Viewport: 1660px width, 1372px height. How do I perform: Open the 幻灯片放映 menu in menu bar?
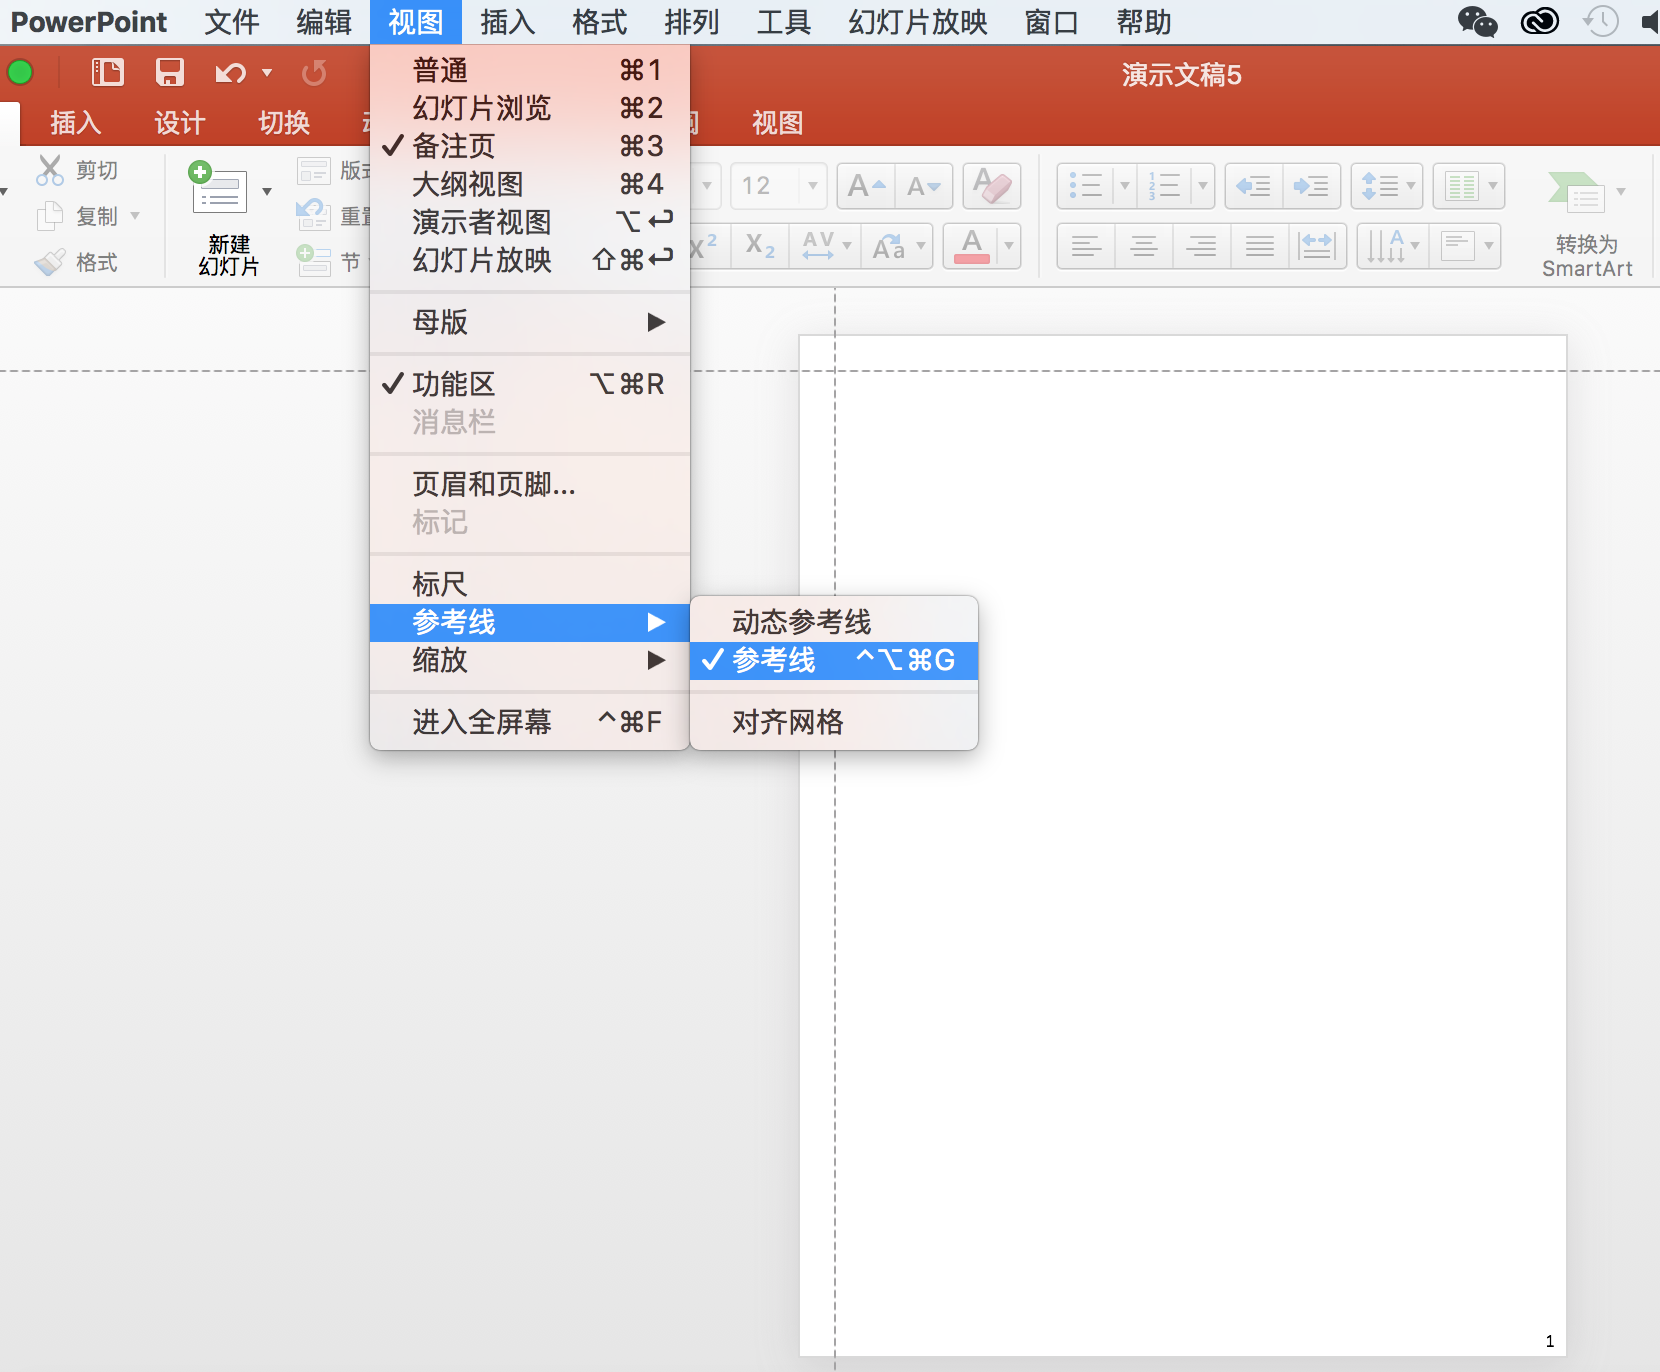point(918,22)
